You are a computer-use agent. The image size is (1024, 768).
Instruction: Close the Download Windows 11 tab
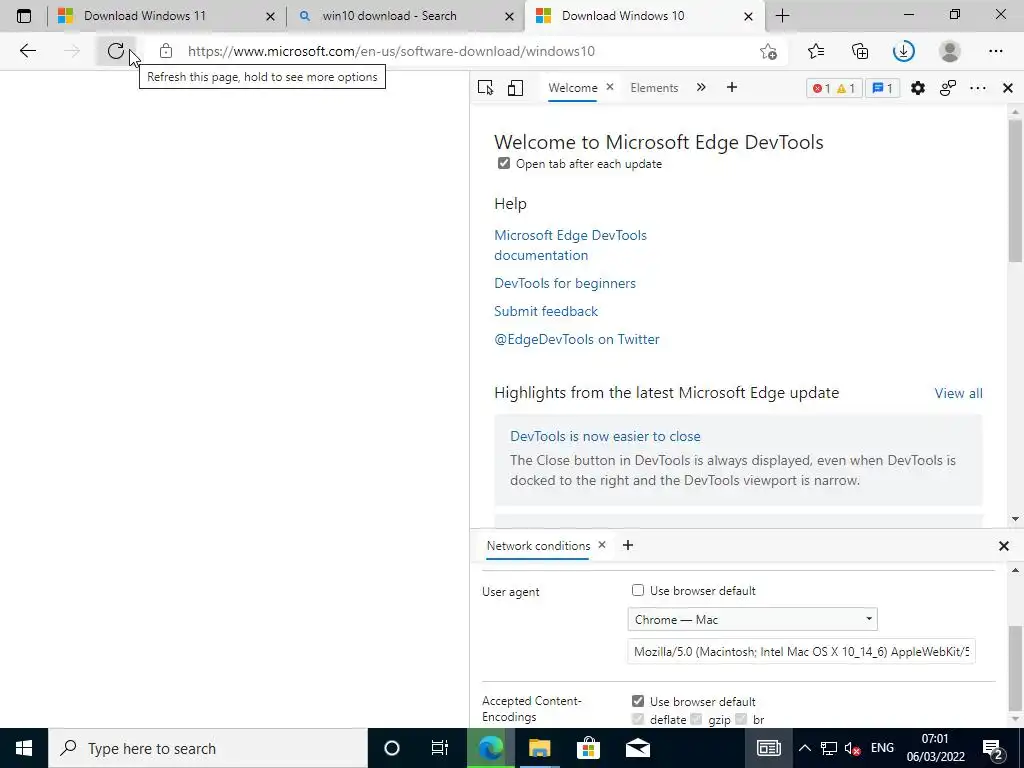(270, 16)
